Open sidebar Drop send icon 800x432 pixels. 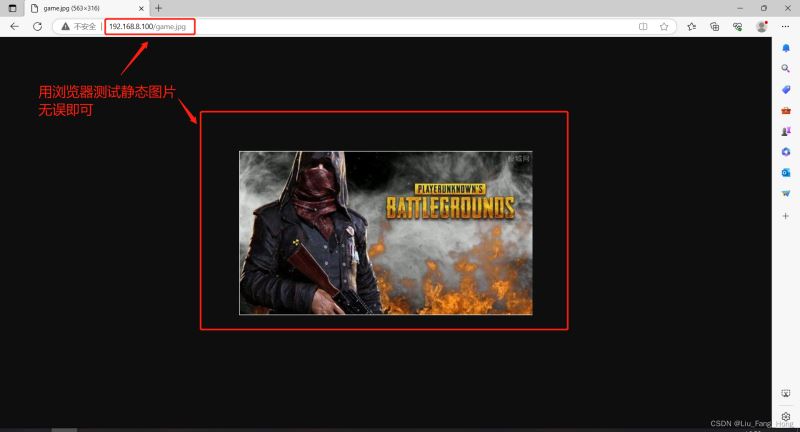tap(786, 193)
